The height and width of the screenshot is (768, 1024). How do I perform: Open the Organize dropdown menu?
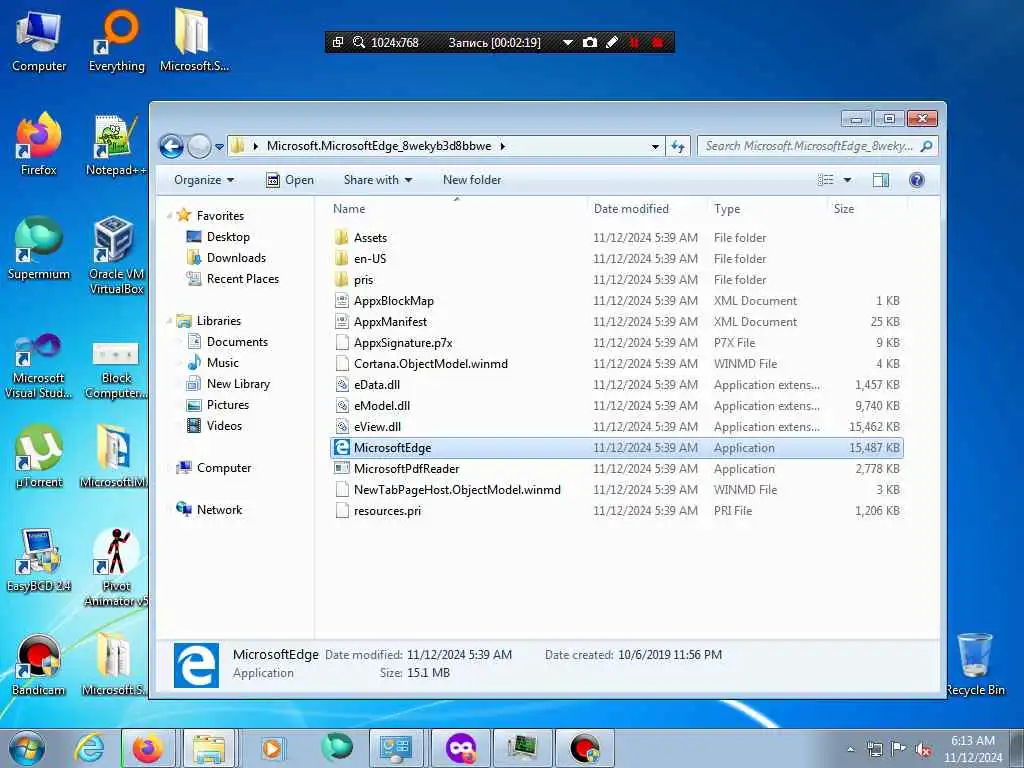coord(204,180)
